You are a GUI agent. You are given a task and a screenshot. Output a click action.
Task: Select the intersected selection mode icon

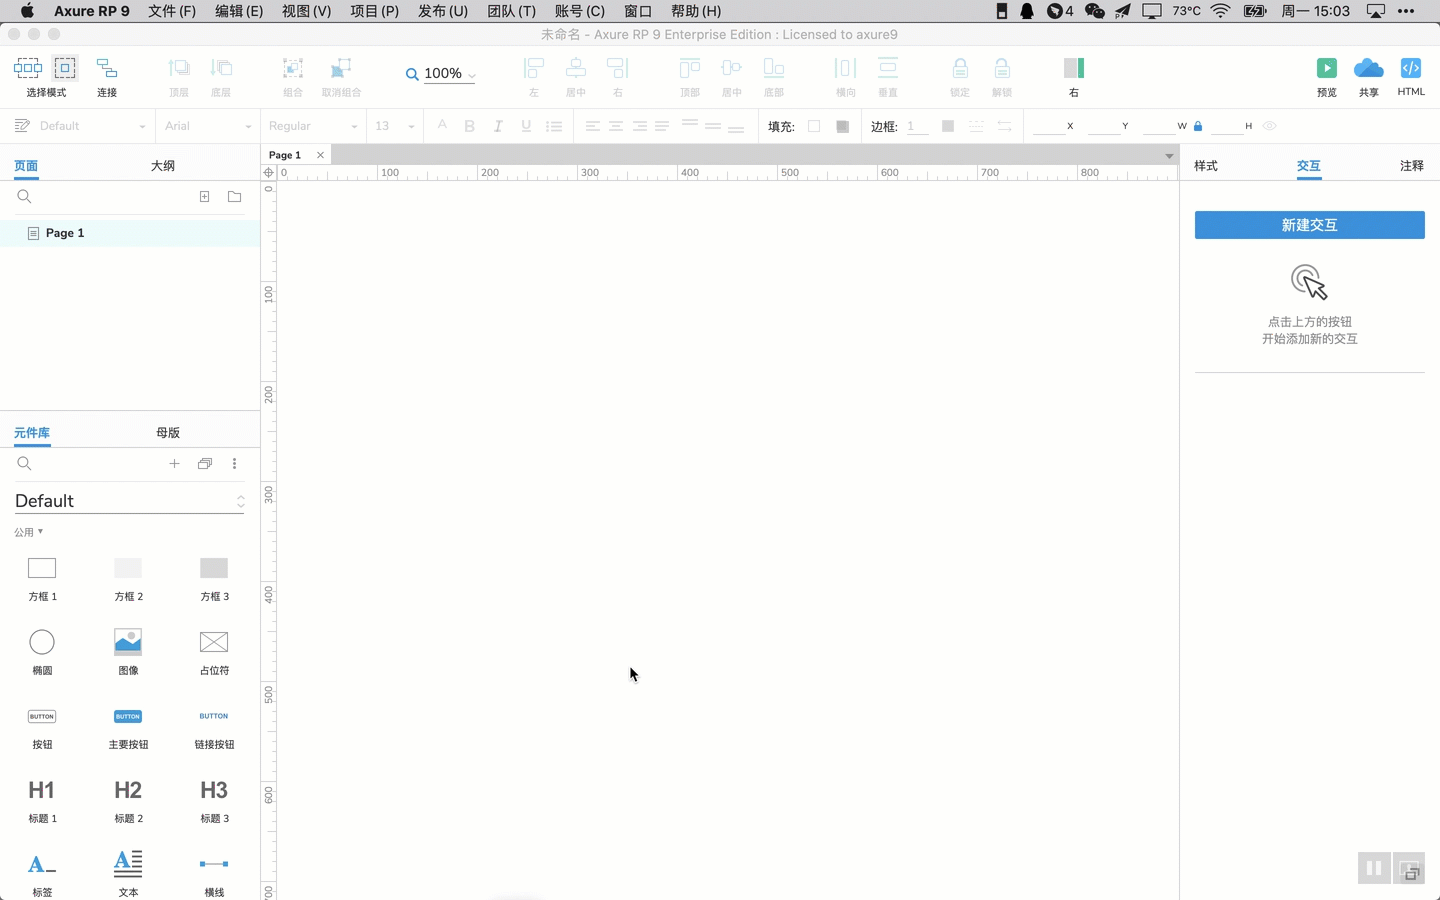point(28,68)
